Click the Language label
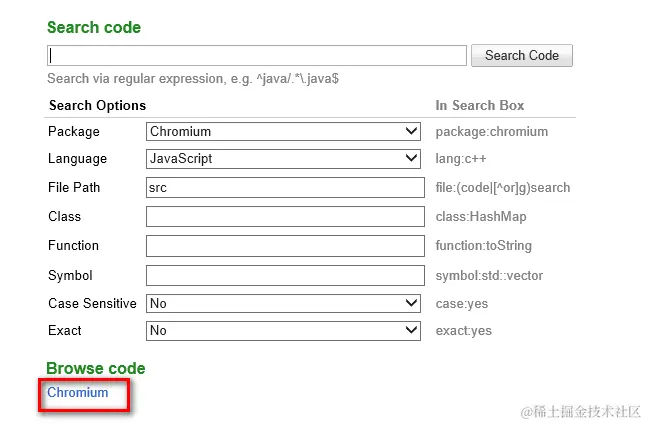The width and height of the screenshot is (646, 424). [77, 159]
